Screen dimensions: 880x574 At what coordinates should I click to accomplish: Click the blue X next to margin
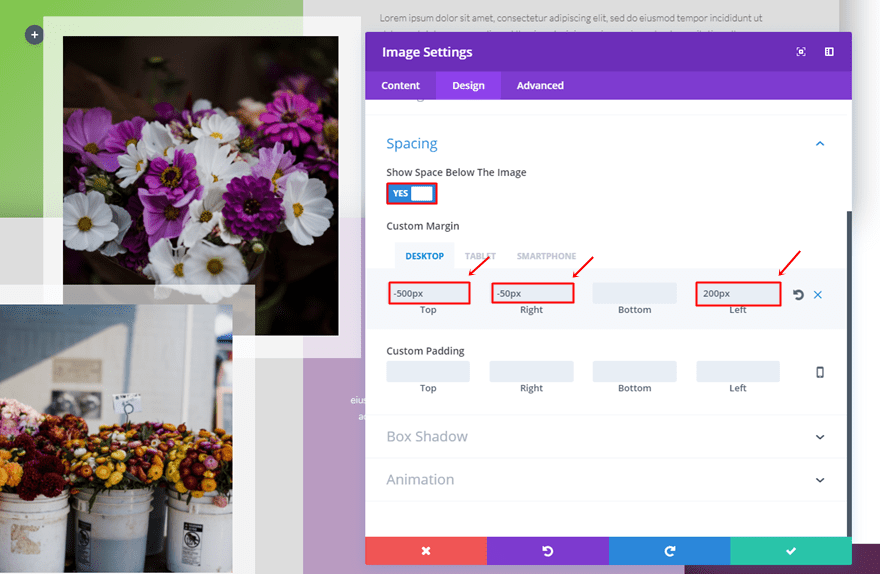[818, 295]
